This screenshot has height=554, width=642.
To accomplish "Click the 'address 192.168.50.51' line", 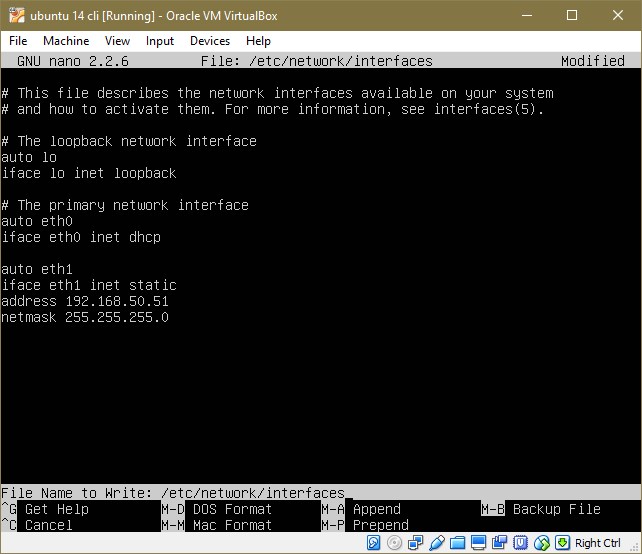I will [x=85, y=301].
